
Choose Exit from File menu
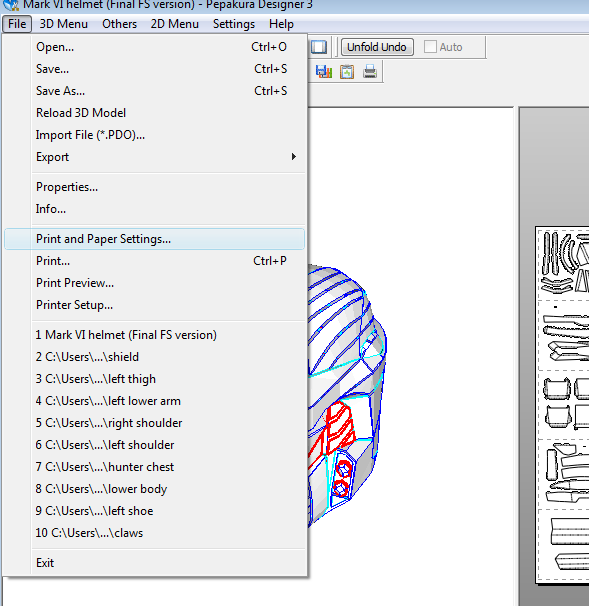pyautogui.click(x=155, y=563)
